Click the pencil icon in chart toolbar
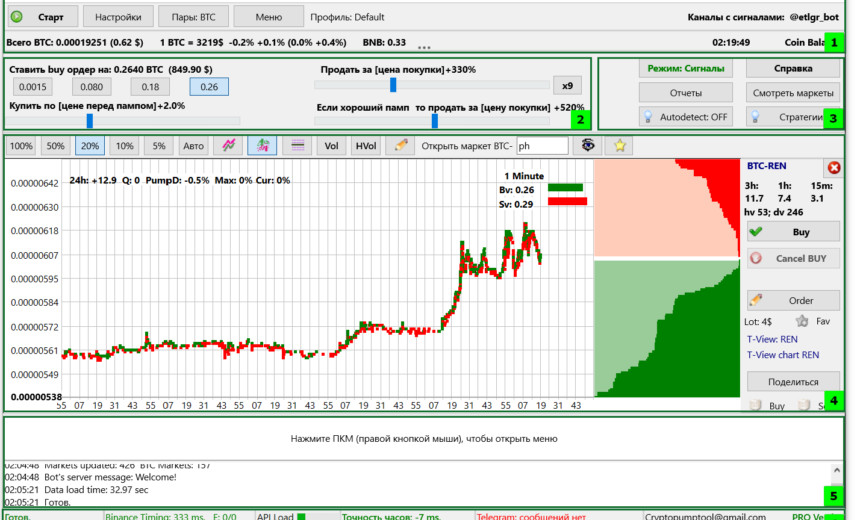This screenshot has width=866, height=520. tap(400, 146)
